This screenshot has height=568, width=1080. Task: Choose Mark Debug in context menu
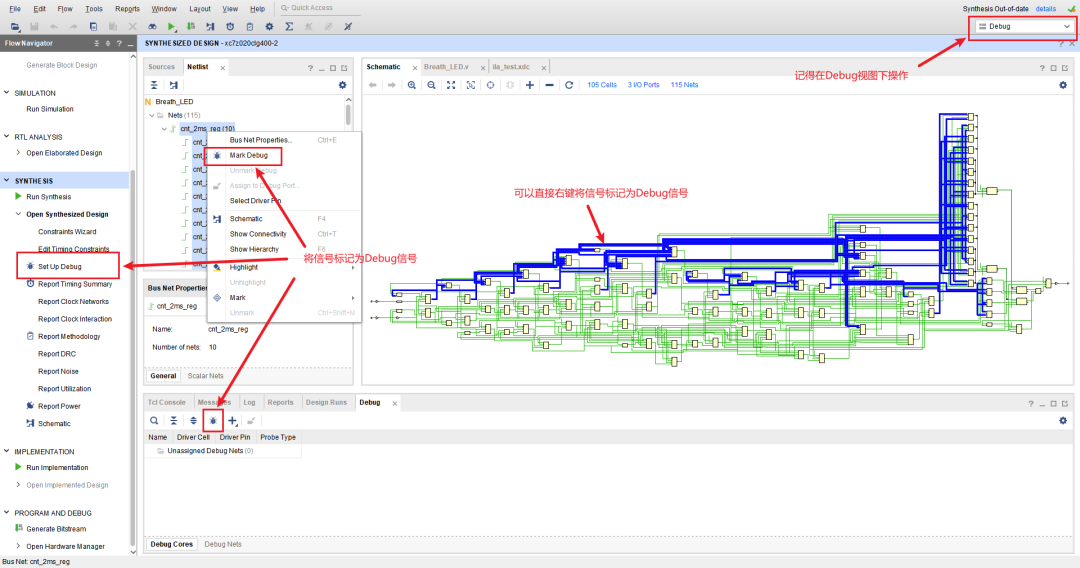click(x=249, y=156)
